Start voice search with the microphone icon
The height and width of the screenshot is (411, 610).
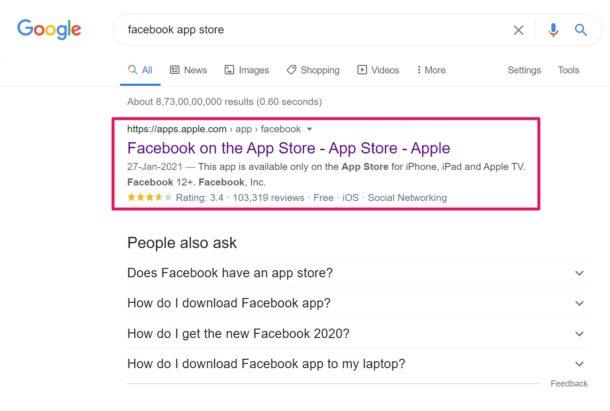click(553, 30)
